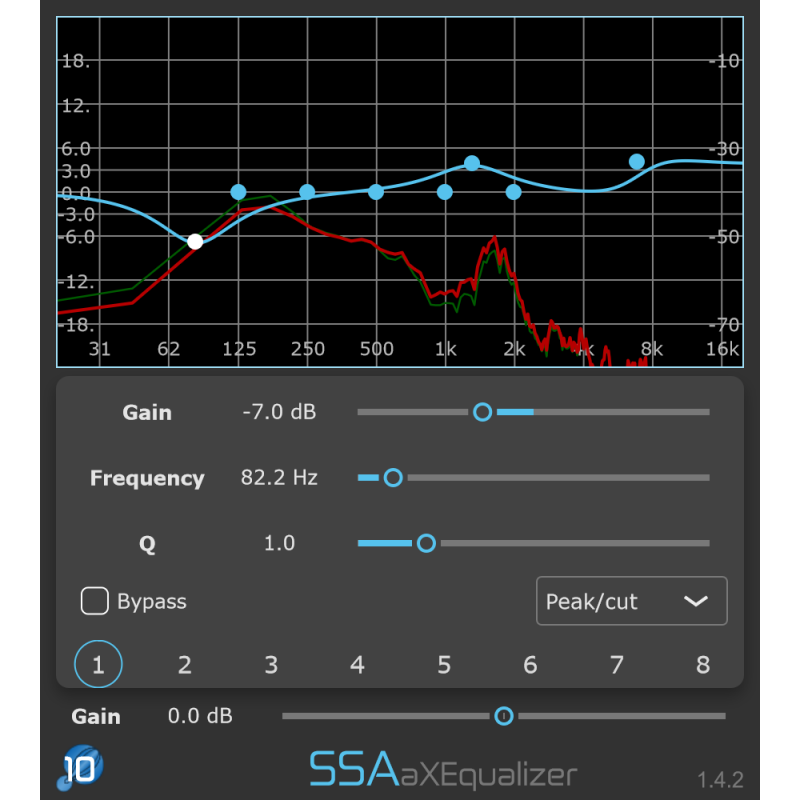800x800 pixels.
Task: Select the EQ node near 8 kHz
Action: coord(636,160)
